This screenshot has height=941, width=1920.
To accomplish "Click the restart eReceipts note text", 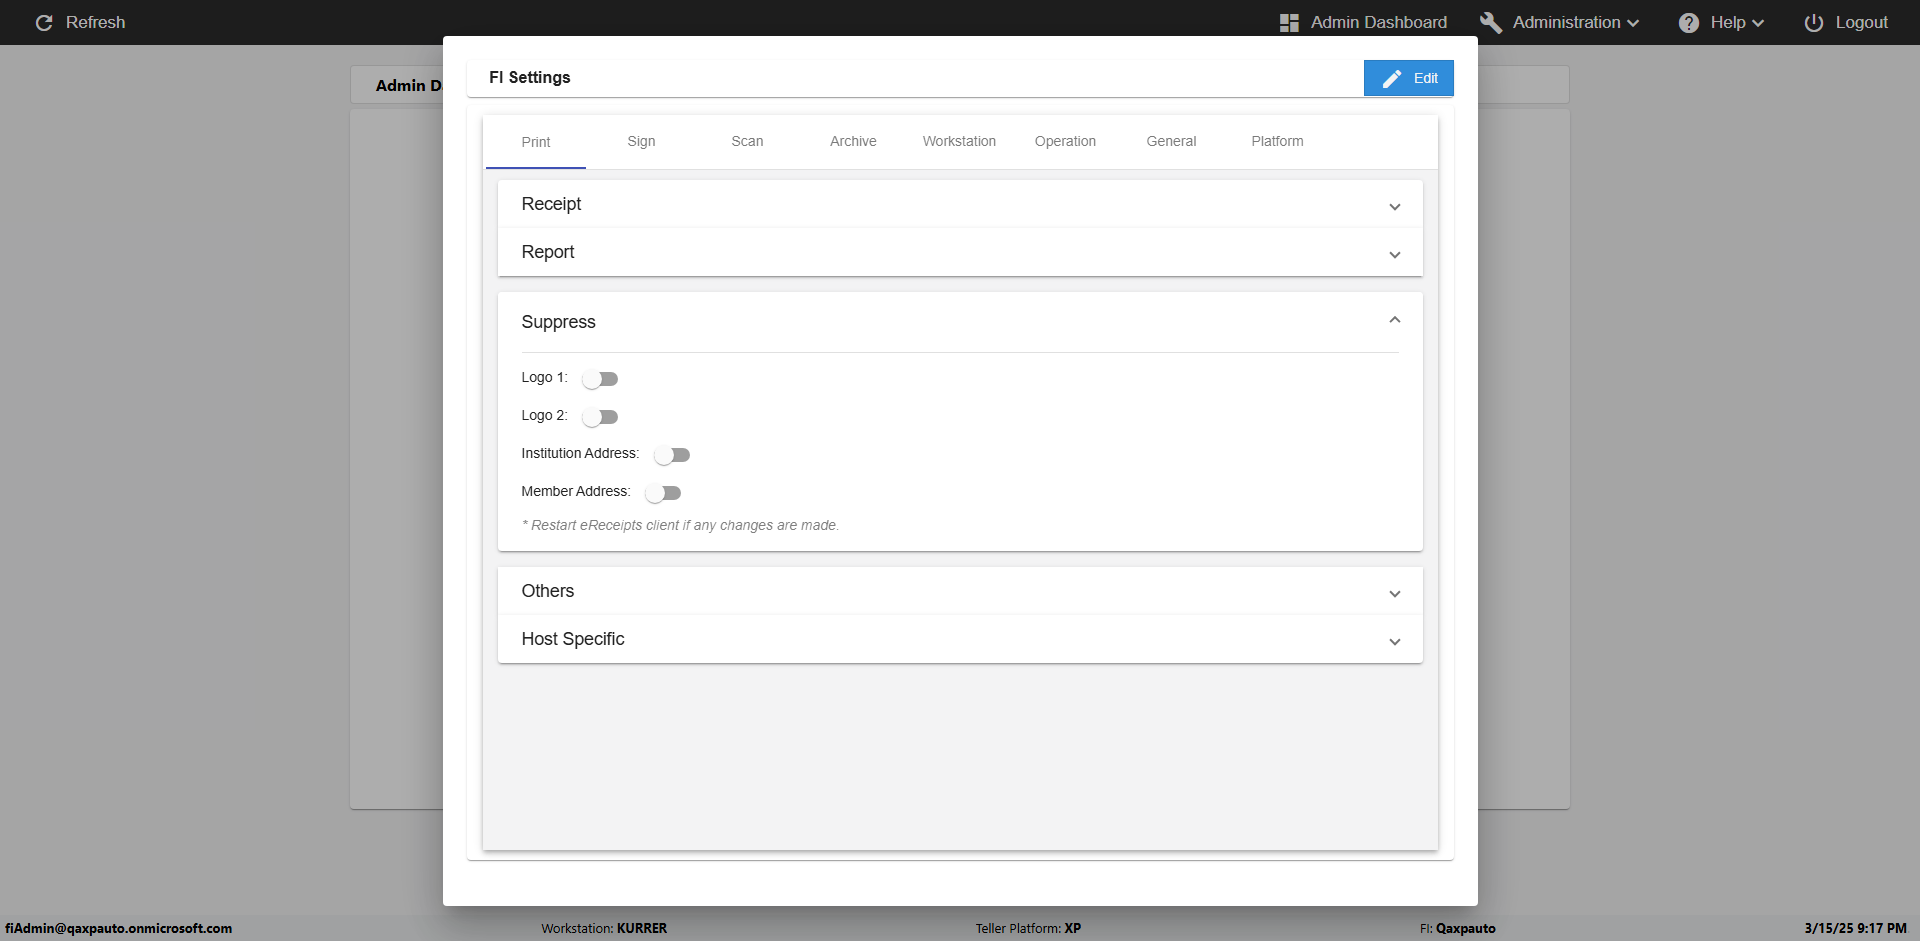I will 680,525.
